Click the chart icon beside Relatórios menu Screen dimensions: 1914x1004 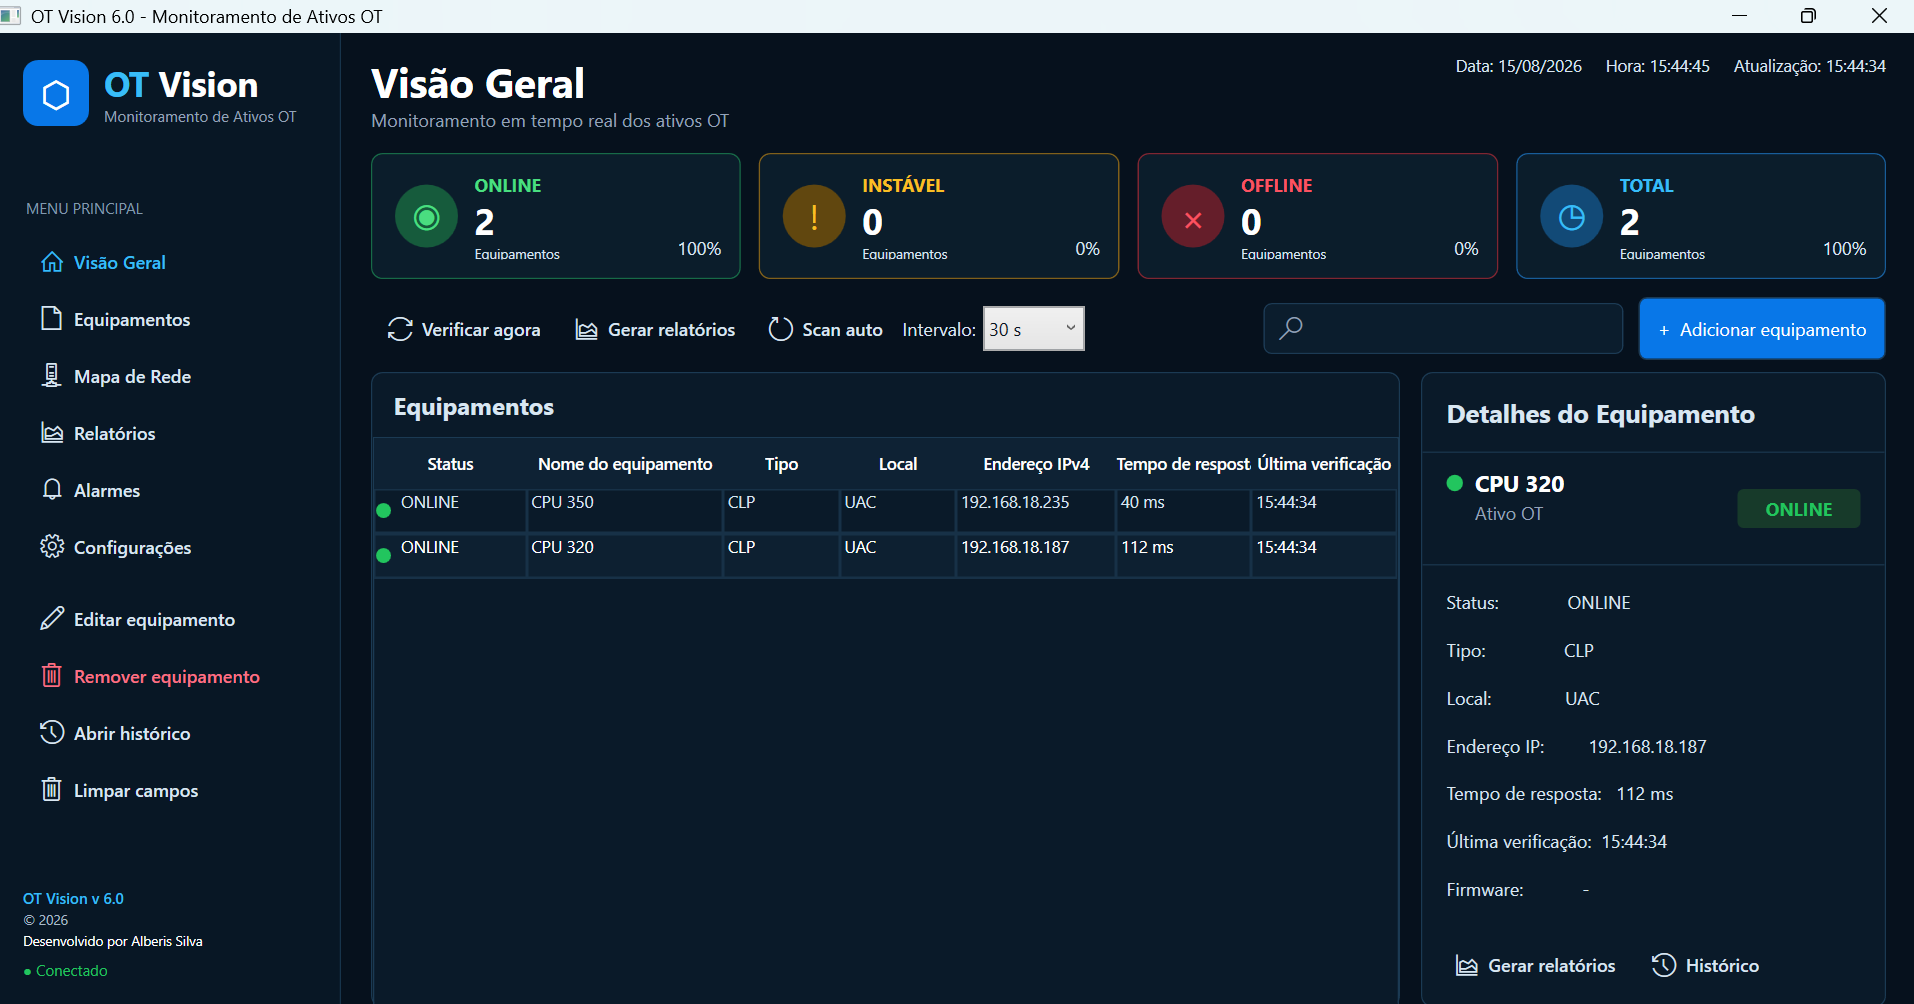tap(52, 432)
